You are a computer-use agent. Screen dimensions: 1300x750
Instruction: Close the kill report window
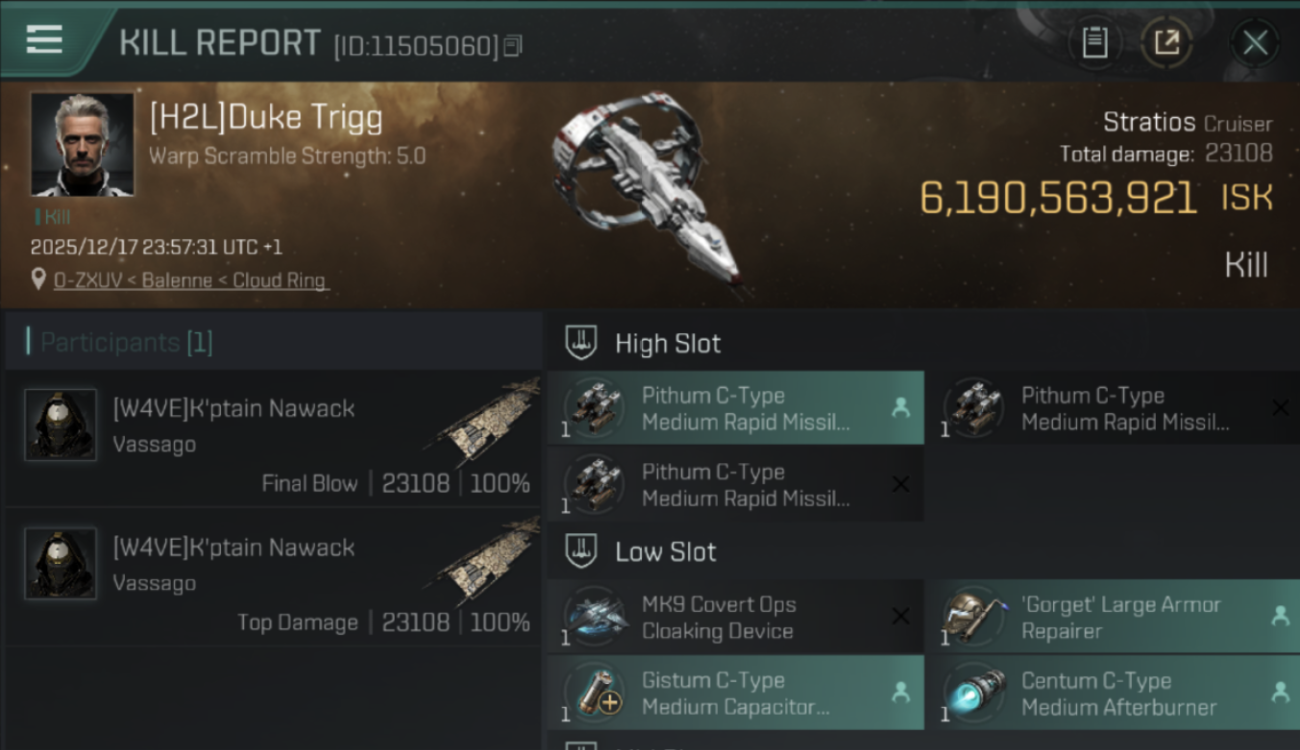click(1254, 43)
